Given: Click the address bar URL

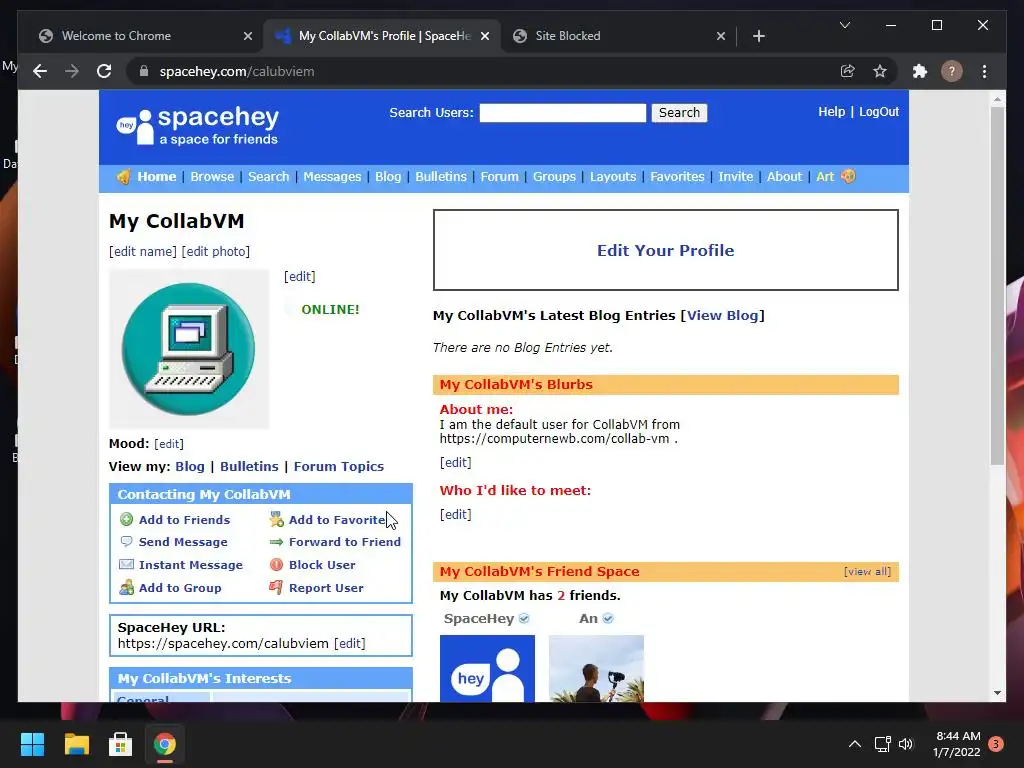Looking at the screenshot, I should 236,71.
